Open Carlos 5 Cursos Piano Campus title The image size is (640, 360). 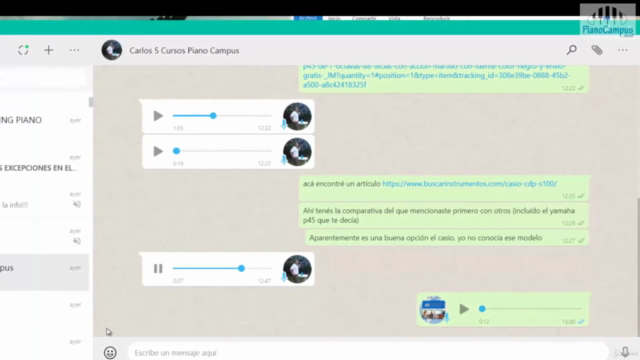[184, 51]
